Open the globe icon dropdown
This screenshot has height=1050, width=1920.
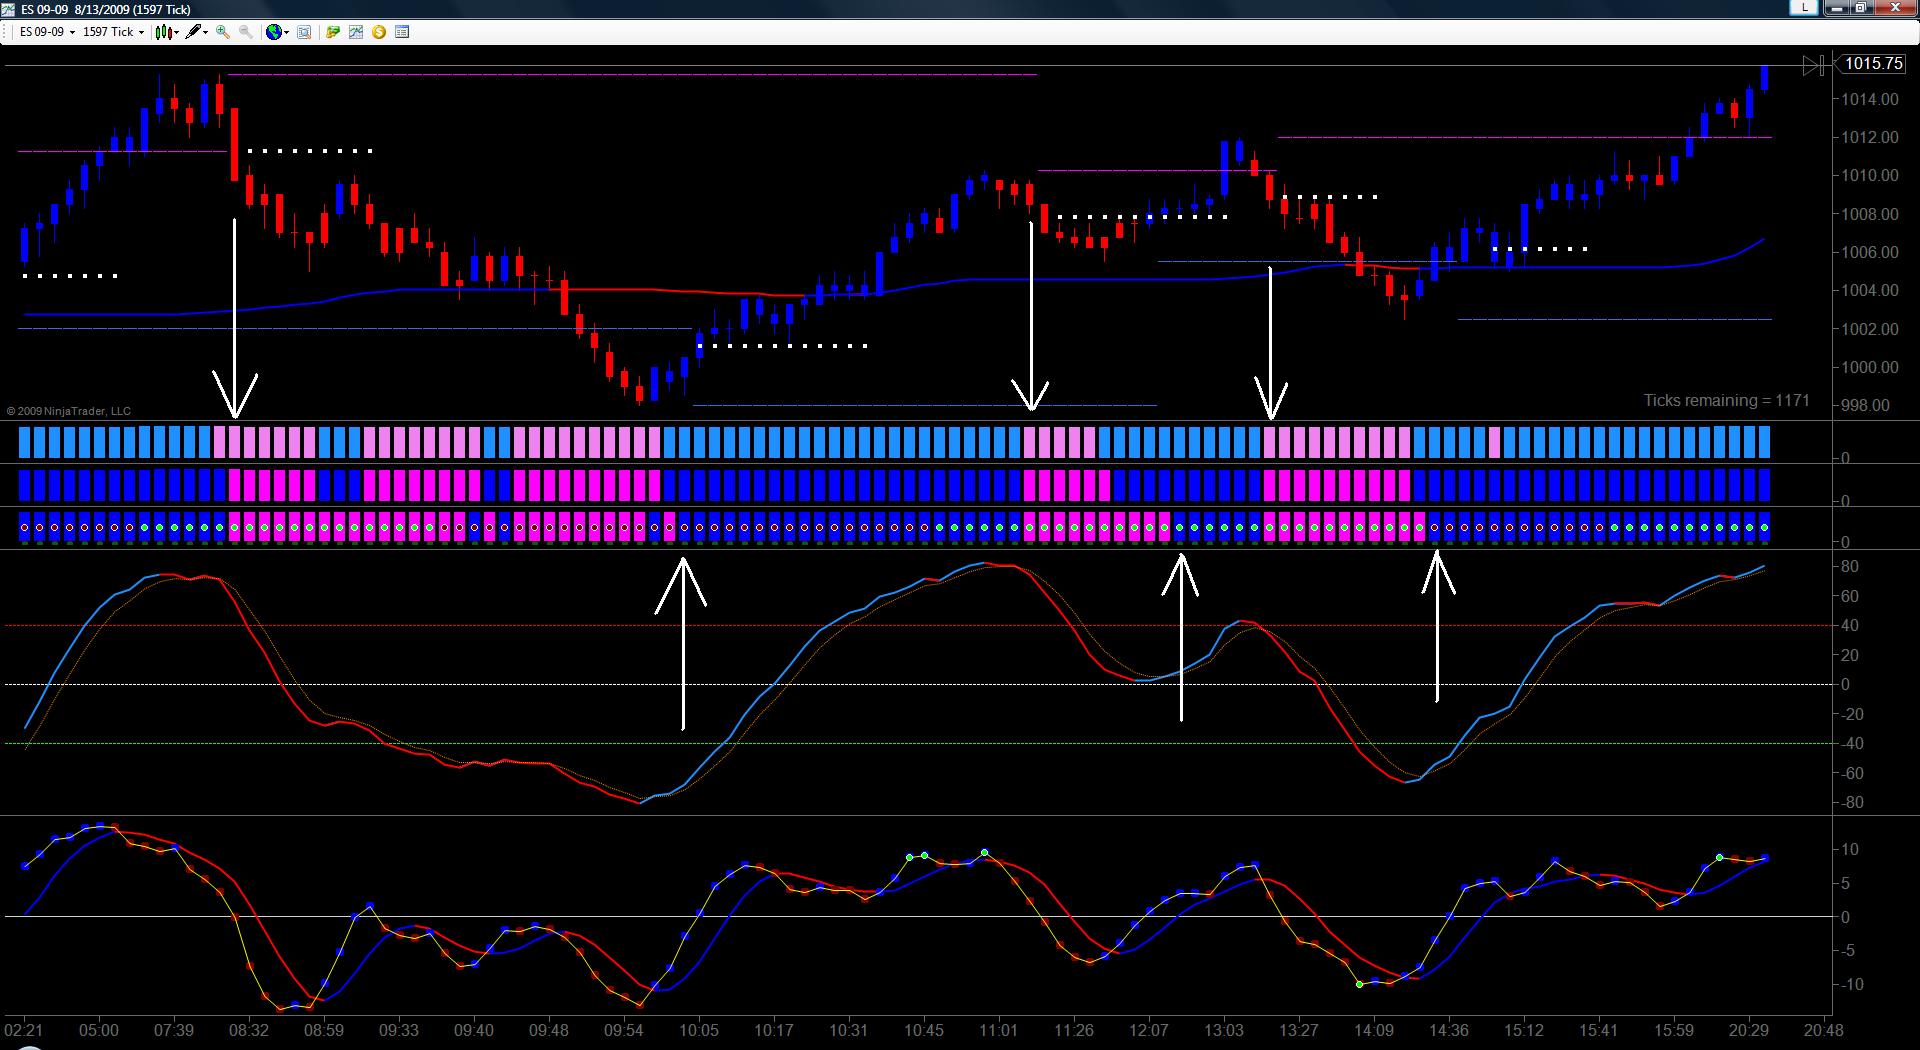pyautogui.click(x=277, y=32)
